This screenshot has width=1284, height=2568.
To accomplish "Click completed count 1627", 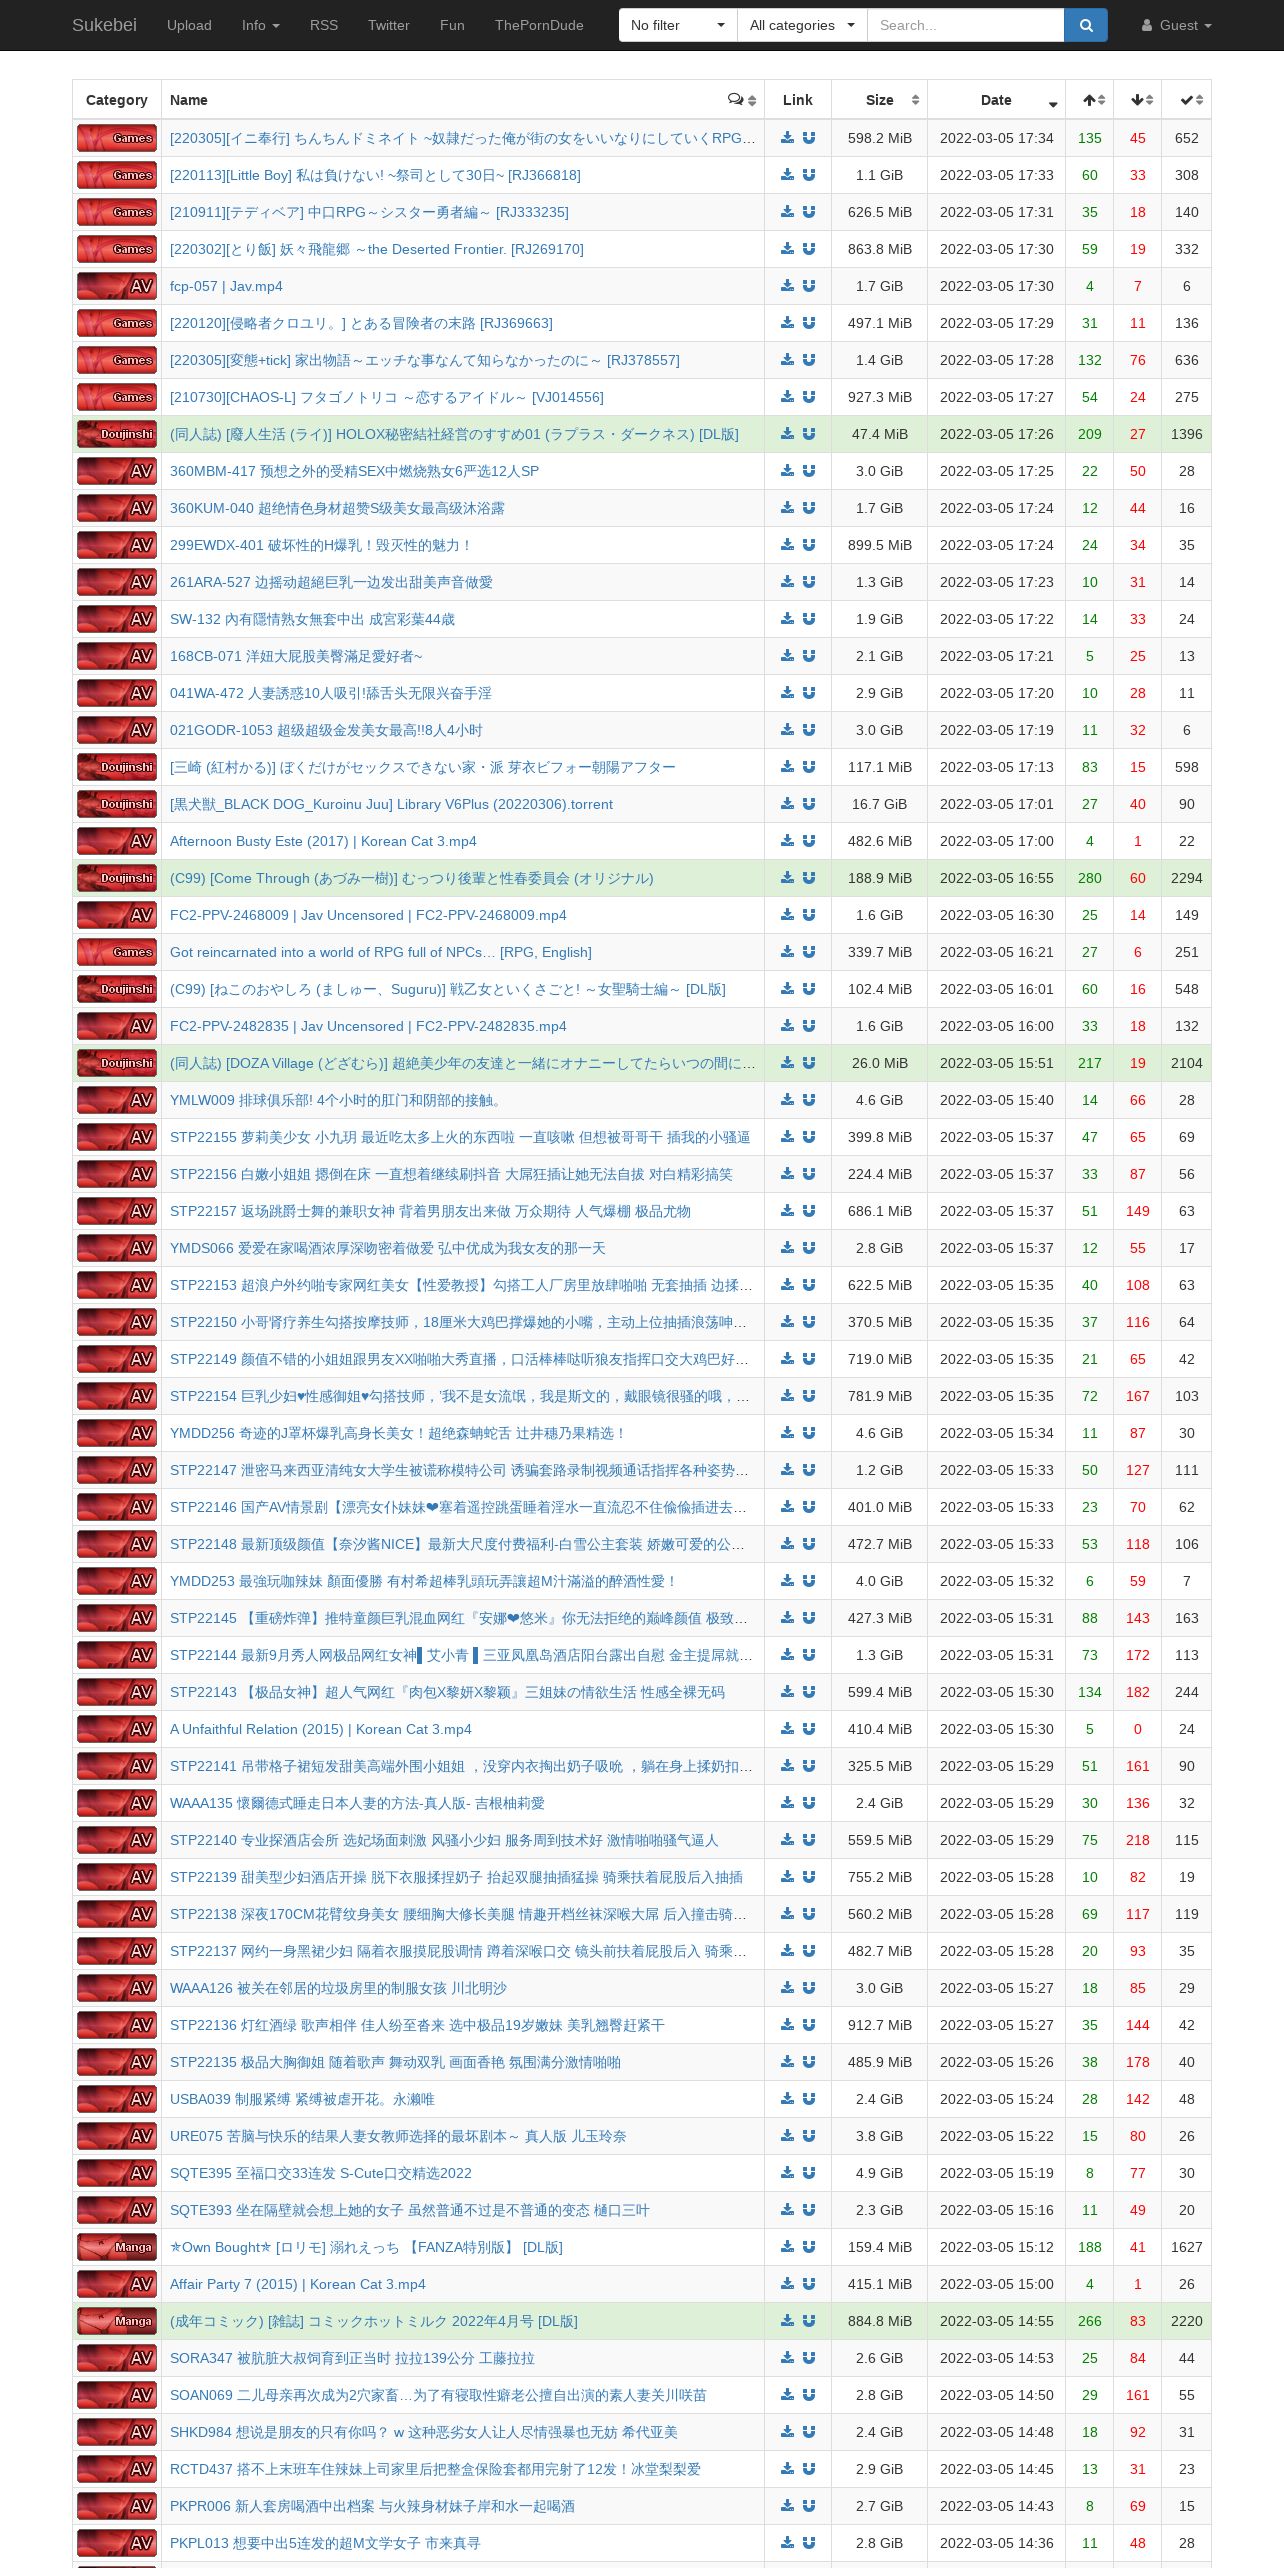I will click(1187, 2247).
